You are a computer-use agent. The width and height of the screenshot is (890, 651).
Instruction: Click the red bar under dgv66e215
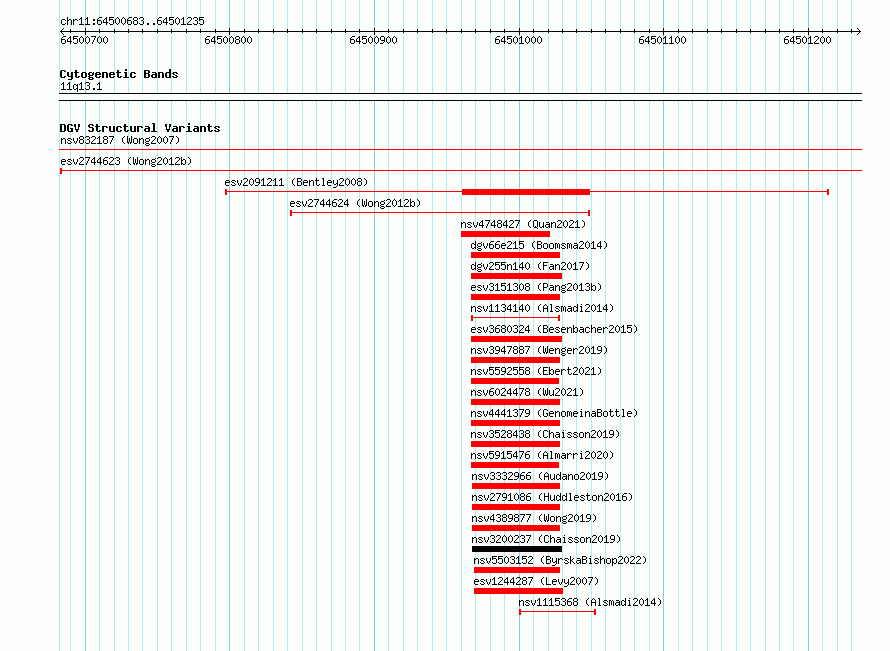(515, 255)
